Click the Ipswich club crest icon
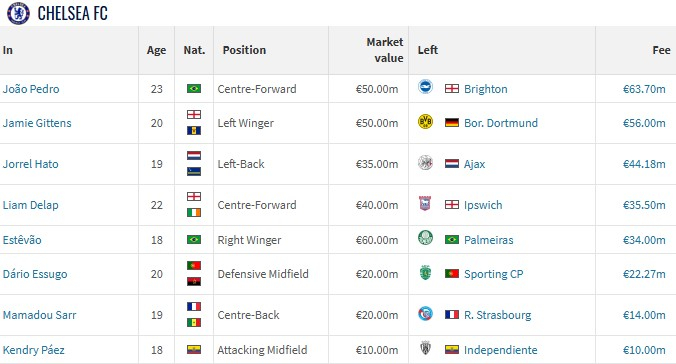Image resolution: width=676 pixels, height=364 pixels. click(x=425, y=203)
